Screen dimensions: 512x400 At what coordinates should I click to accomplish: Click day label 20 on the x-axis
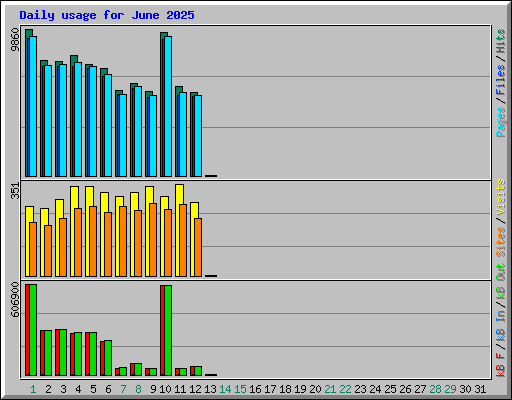[315, 389]
